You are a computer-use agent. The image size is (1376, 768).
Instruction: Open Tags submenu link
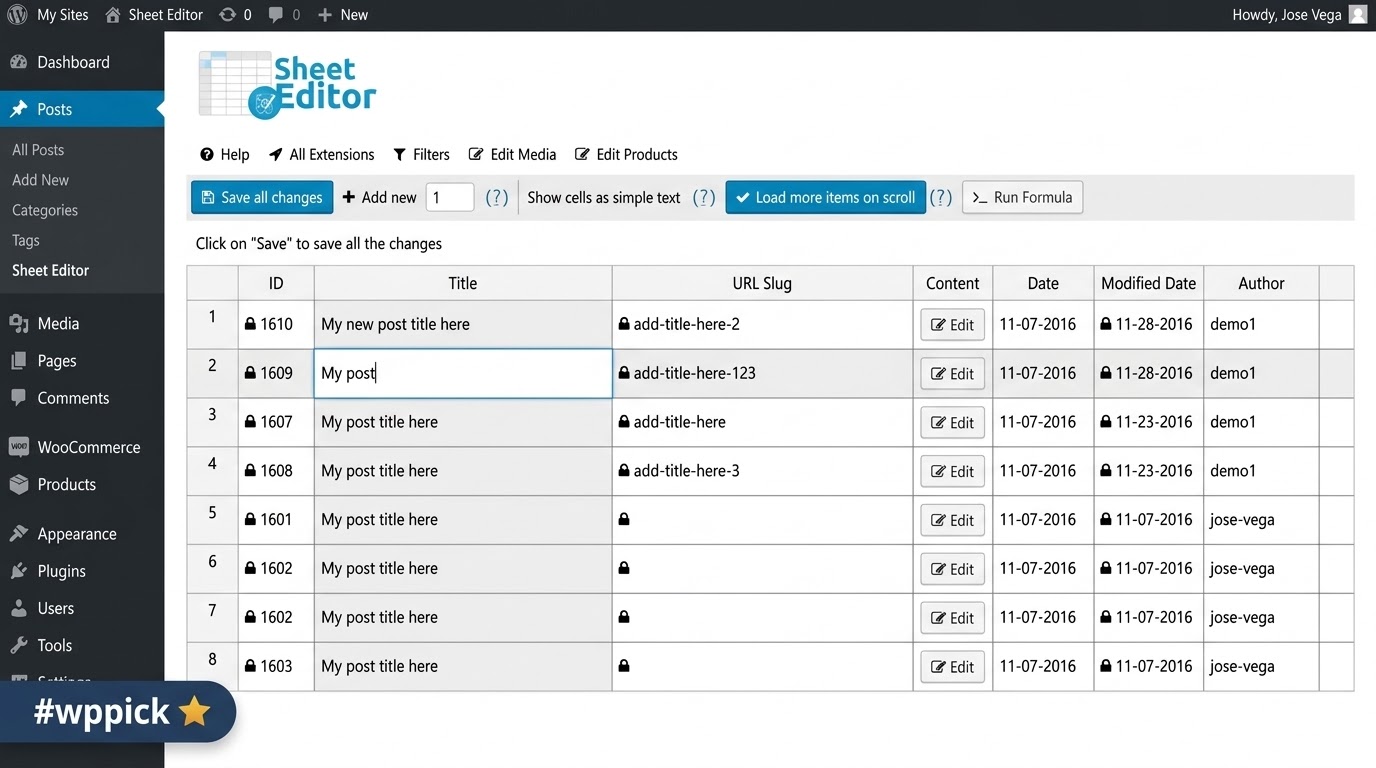pos(26,240)
